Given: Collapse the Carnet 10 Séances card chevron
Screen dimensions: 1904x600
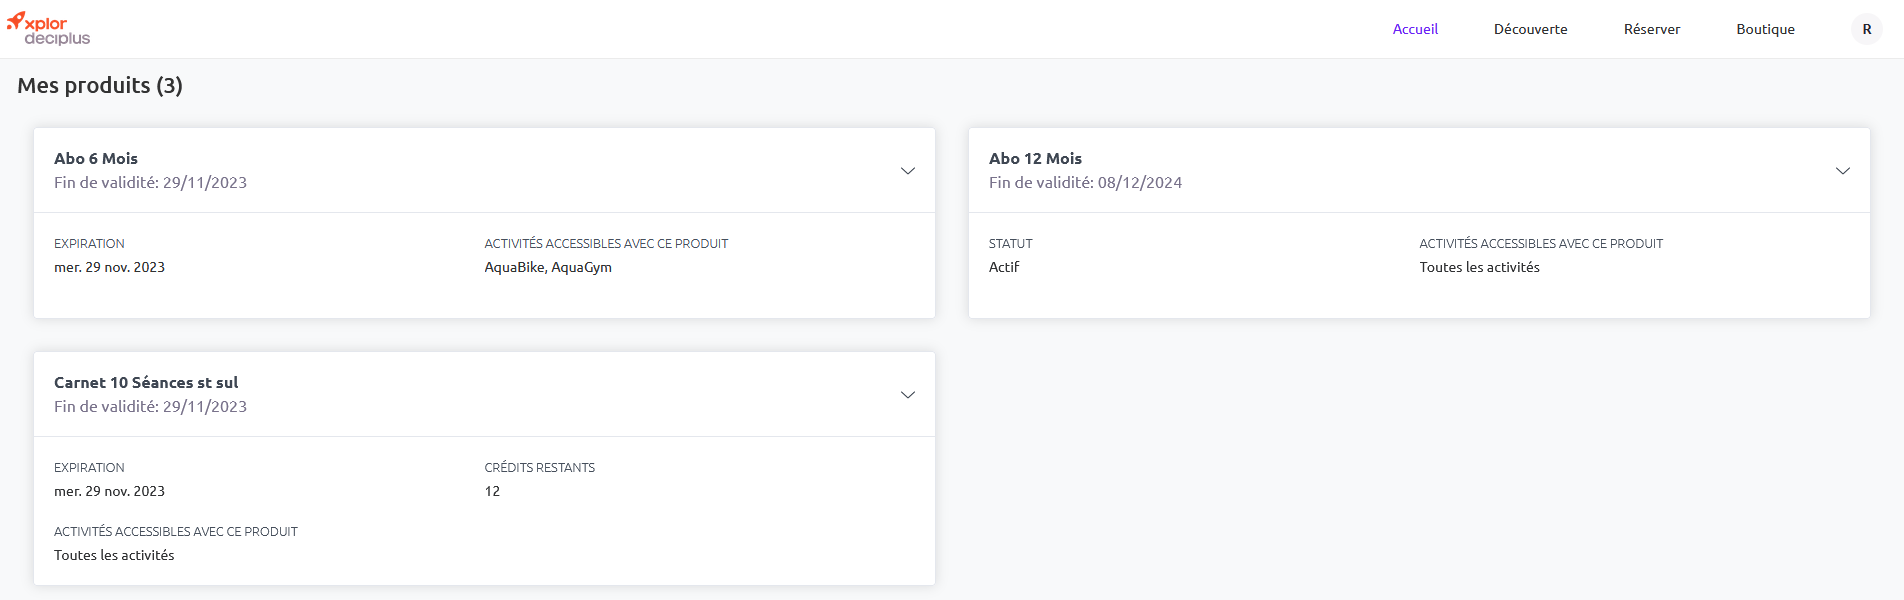Looking at the screenshot, I should (x=907, y=395).
